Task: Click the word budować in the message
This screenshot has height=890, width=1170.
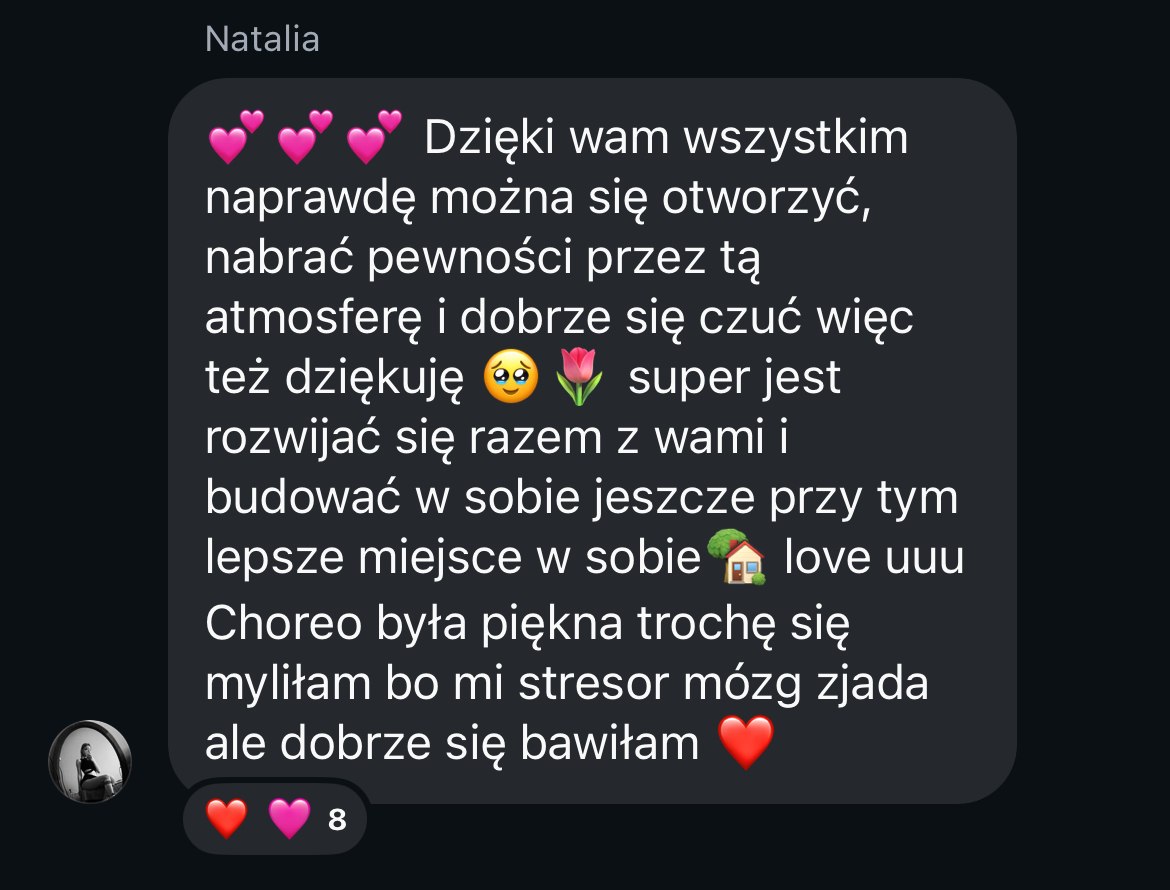Action: (304, 497)
